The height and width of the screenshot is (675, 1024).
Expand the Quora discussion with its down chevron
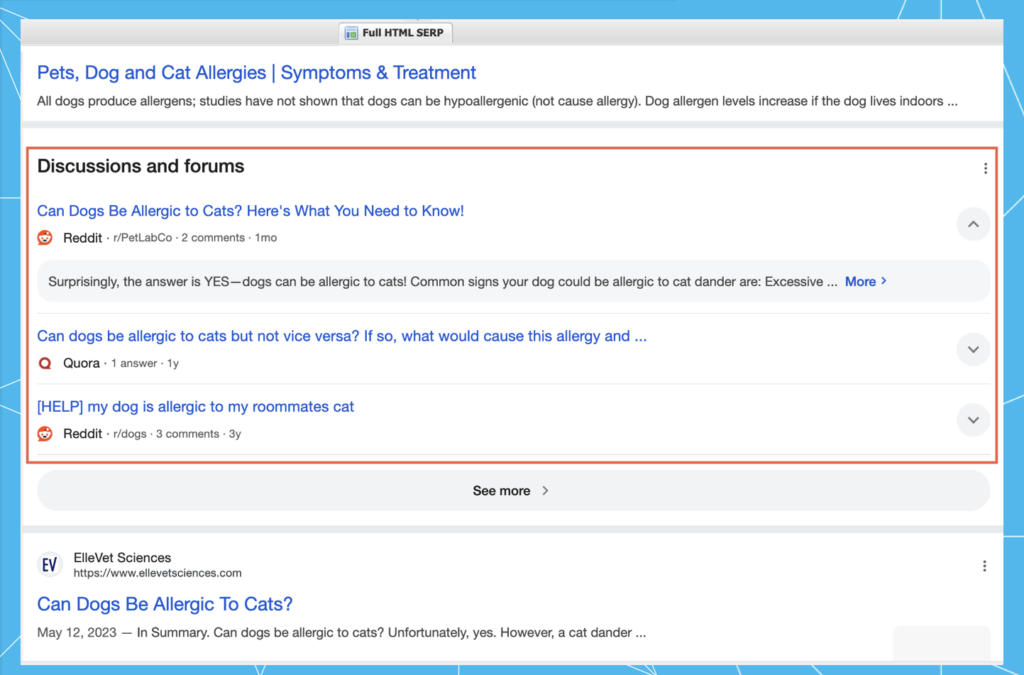click(972, 349)
